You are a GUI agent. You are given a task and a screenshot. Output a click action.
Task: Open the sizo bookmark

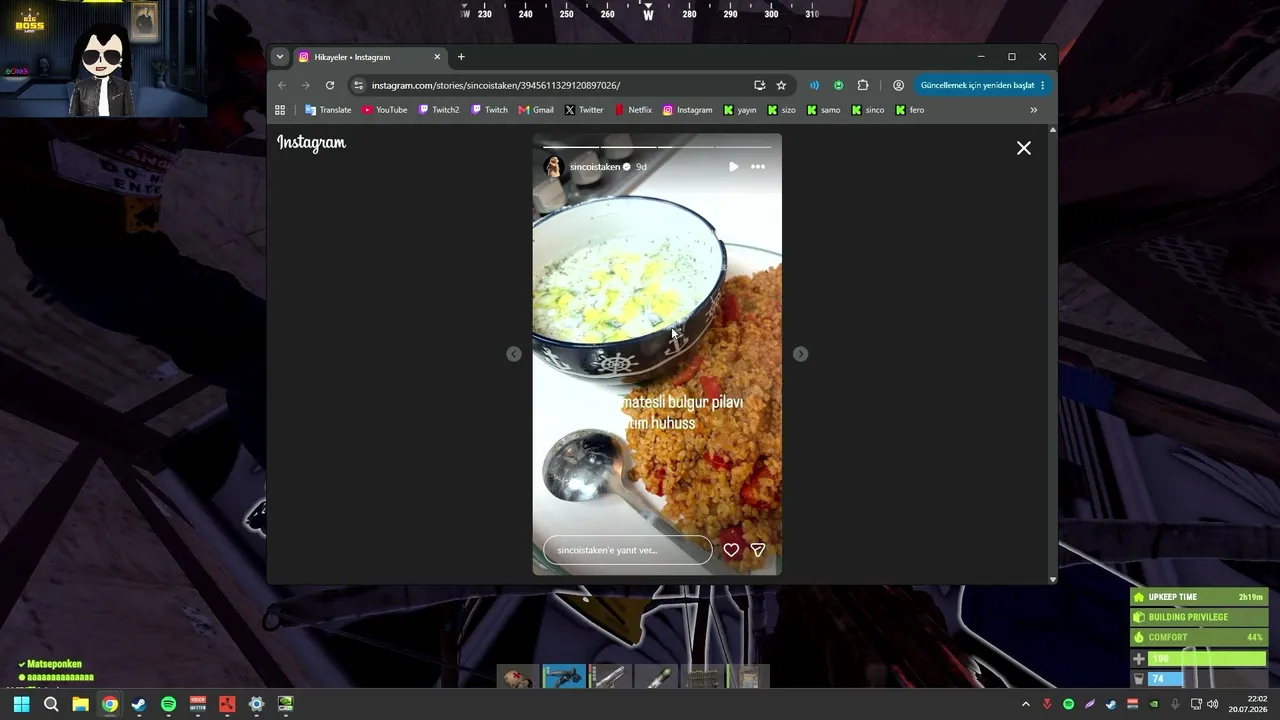(x=781, y=110)
